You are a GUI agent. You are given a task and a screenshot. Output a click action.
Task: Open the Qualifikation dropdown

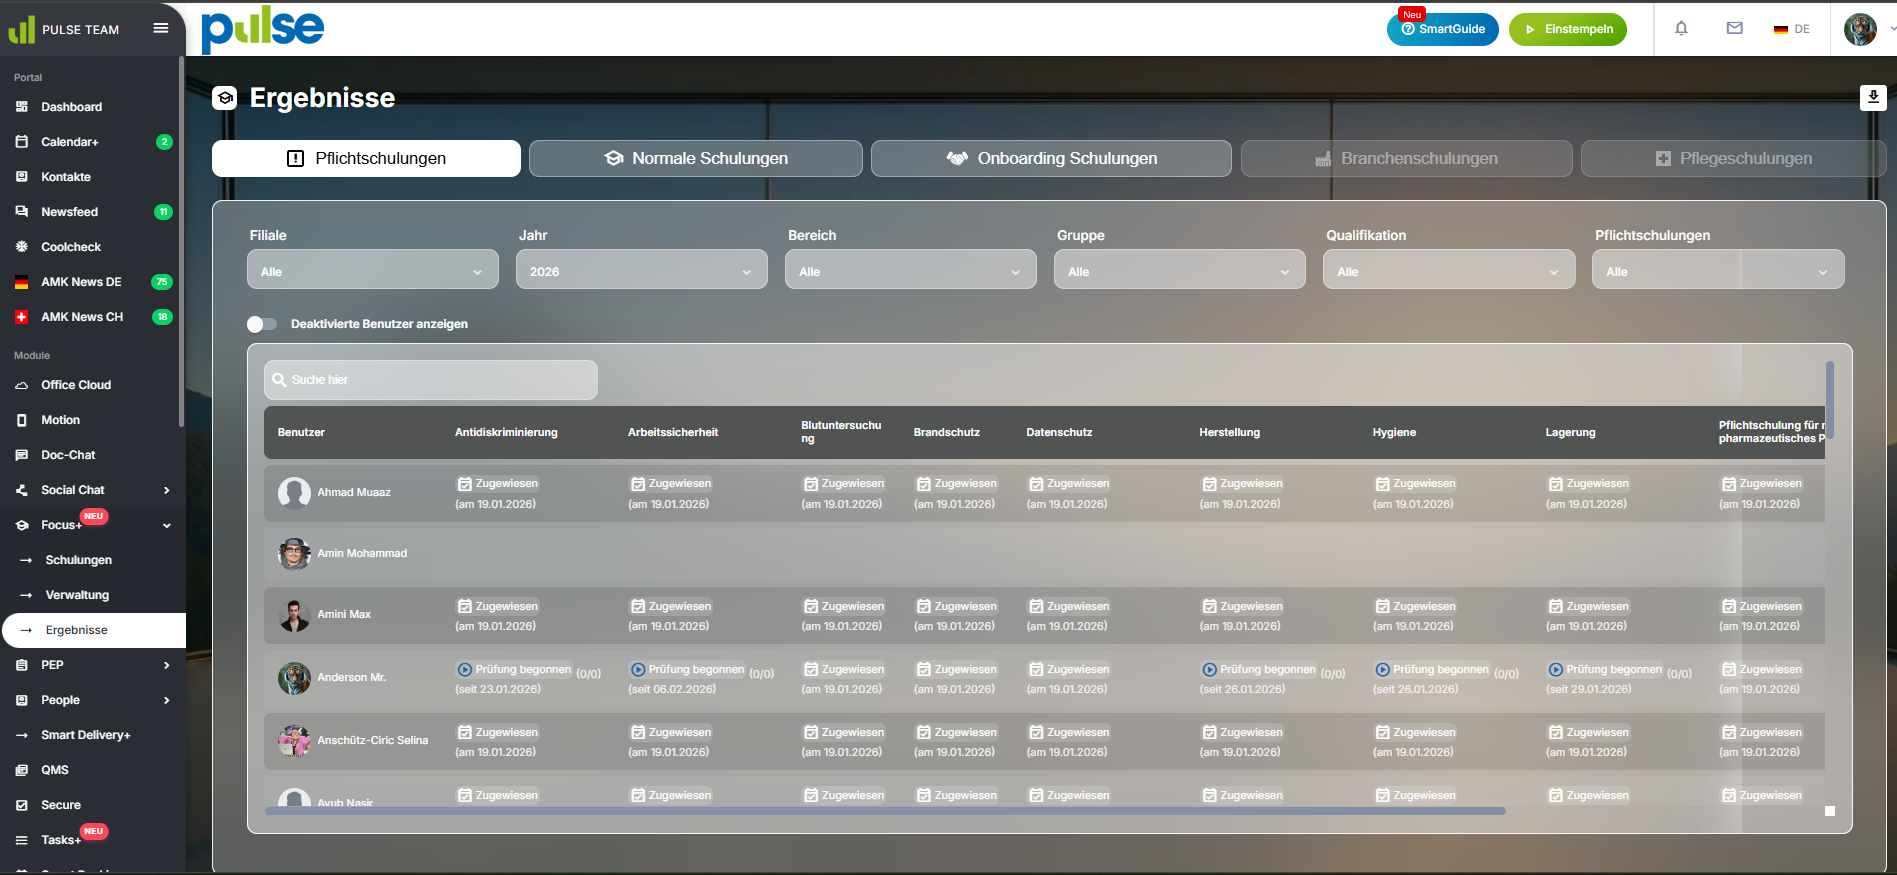pyautogui.click(x=1449, y=270)
